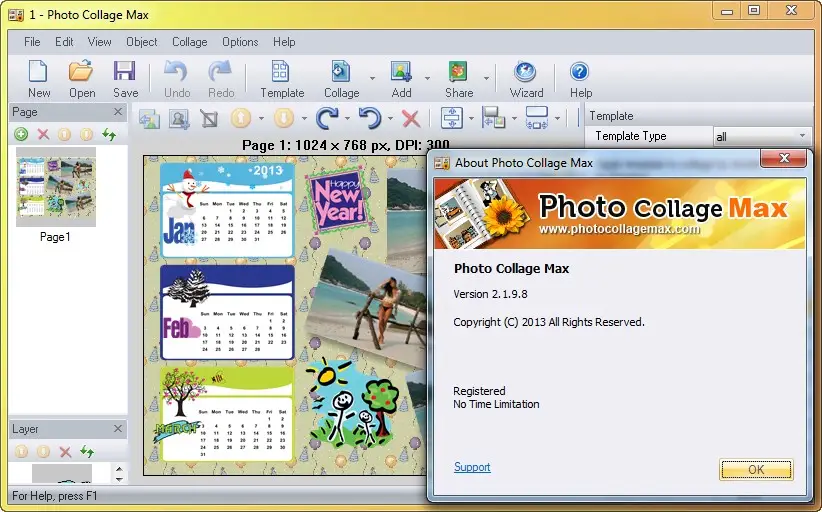
Task: Click the 'Version 2.1.9.8' text
Action: pos(490,294)
